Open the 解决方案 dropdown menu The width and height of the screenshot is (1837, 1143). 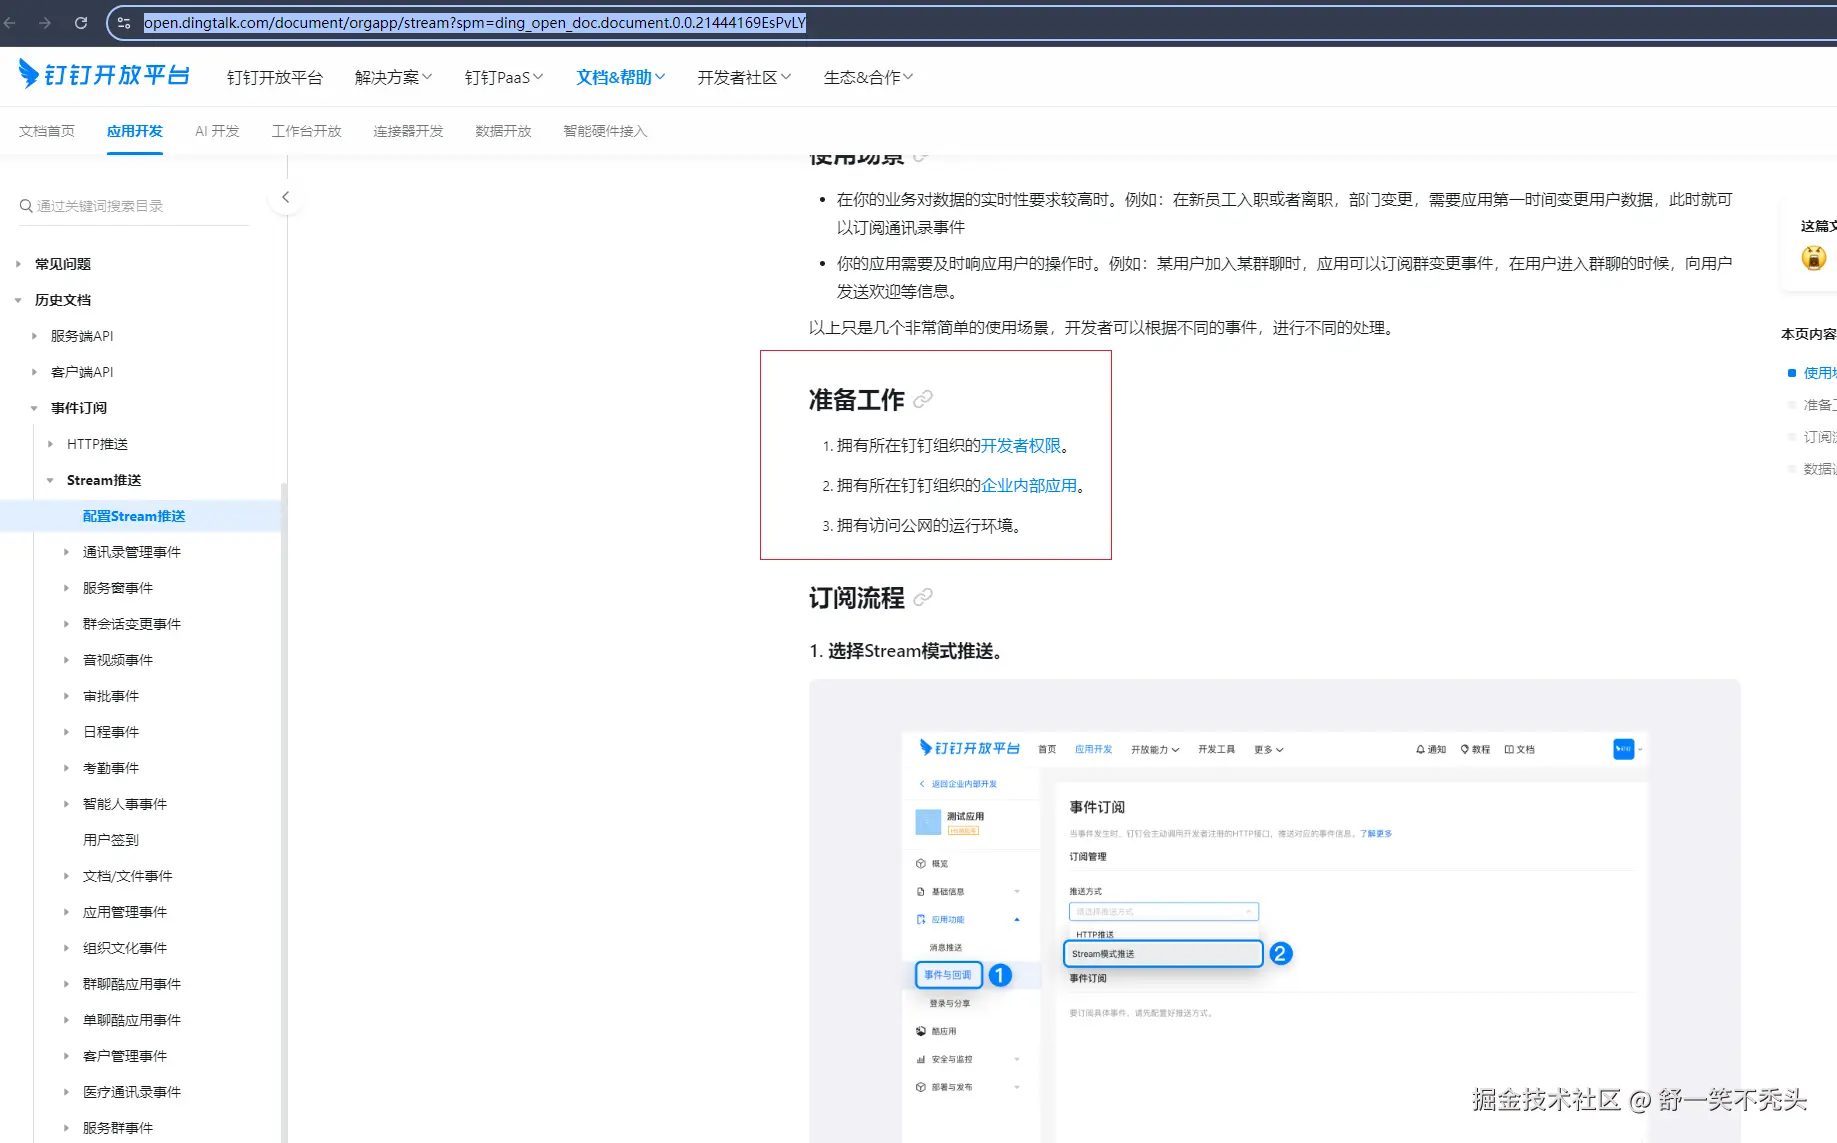coord(394,77)
